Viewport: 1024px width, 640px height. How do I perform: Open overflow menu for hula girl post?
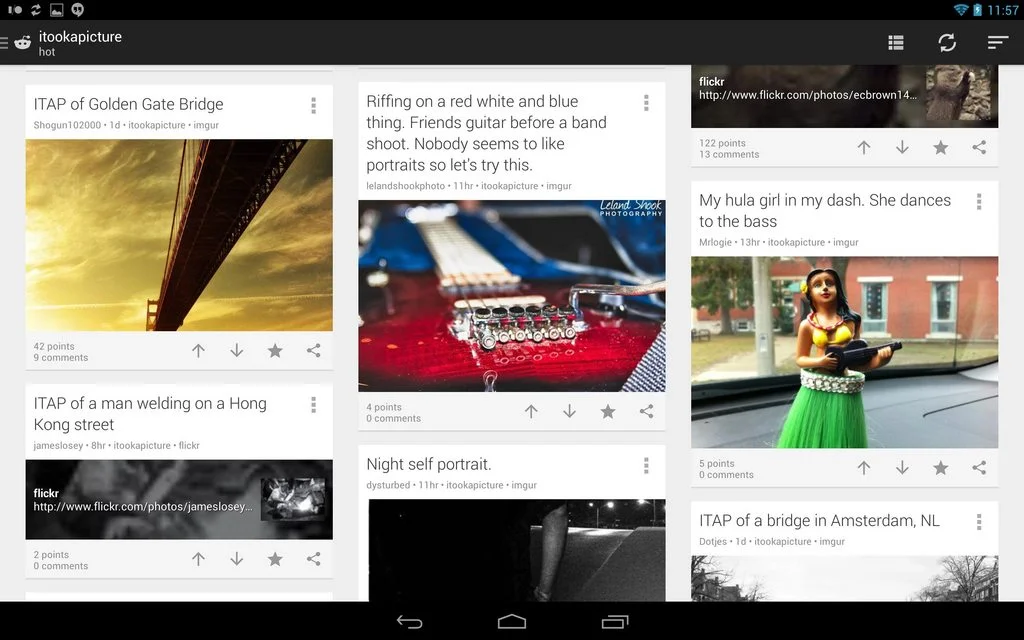click(x=979, y=201)
